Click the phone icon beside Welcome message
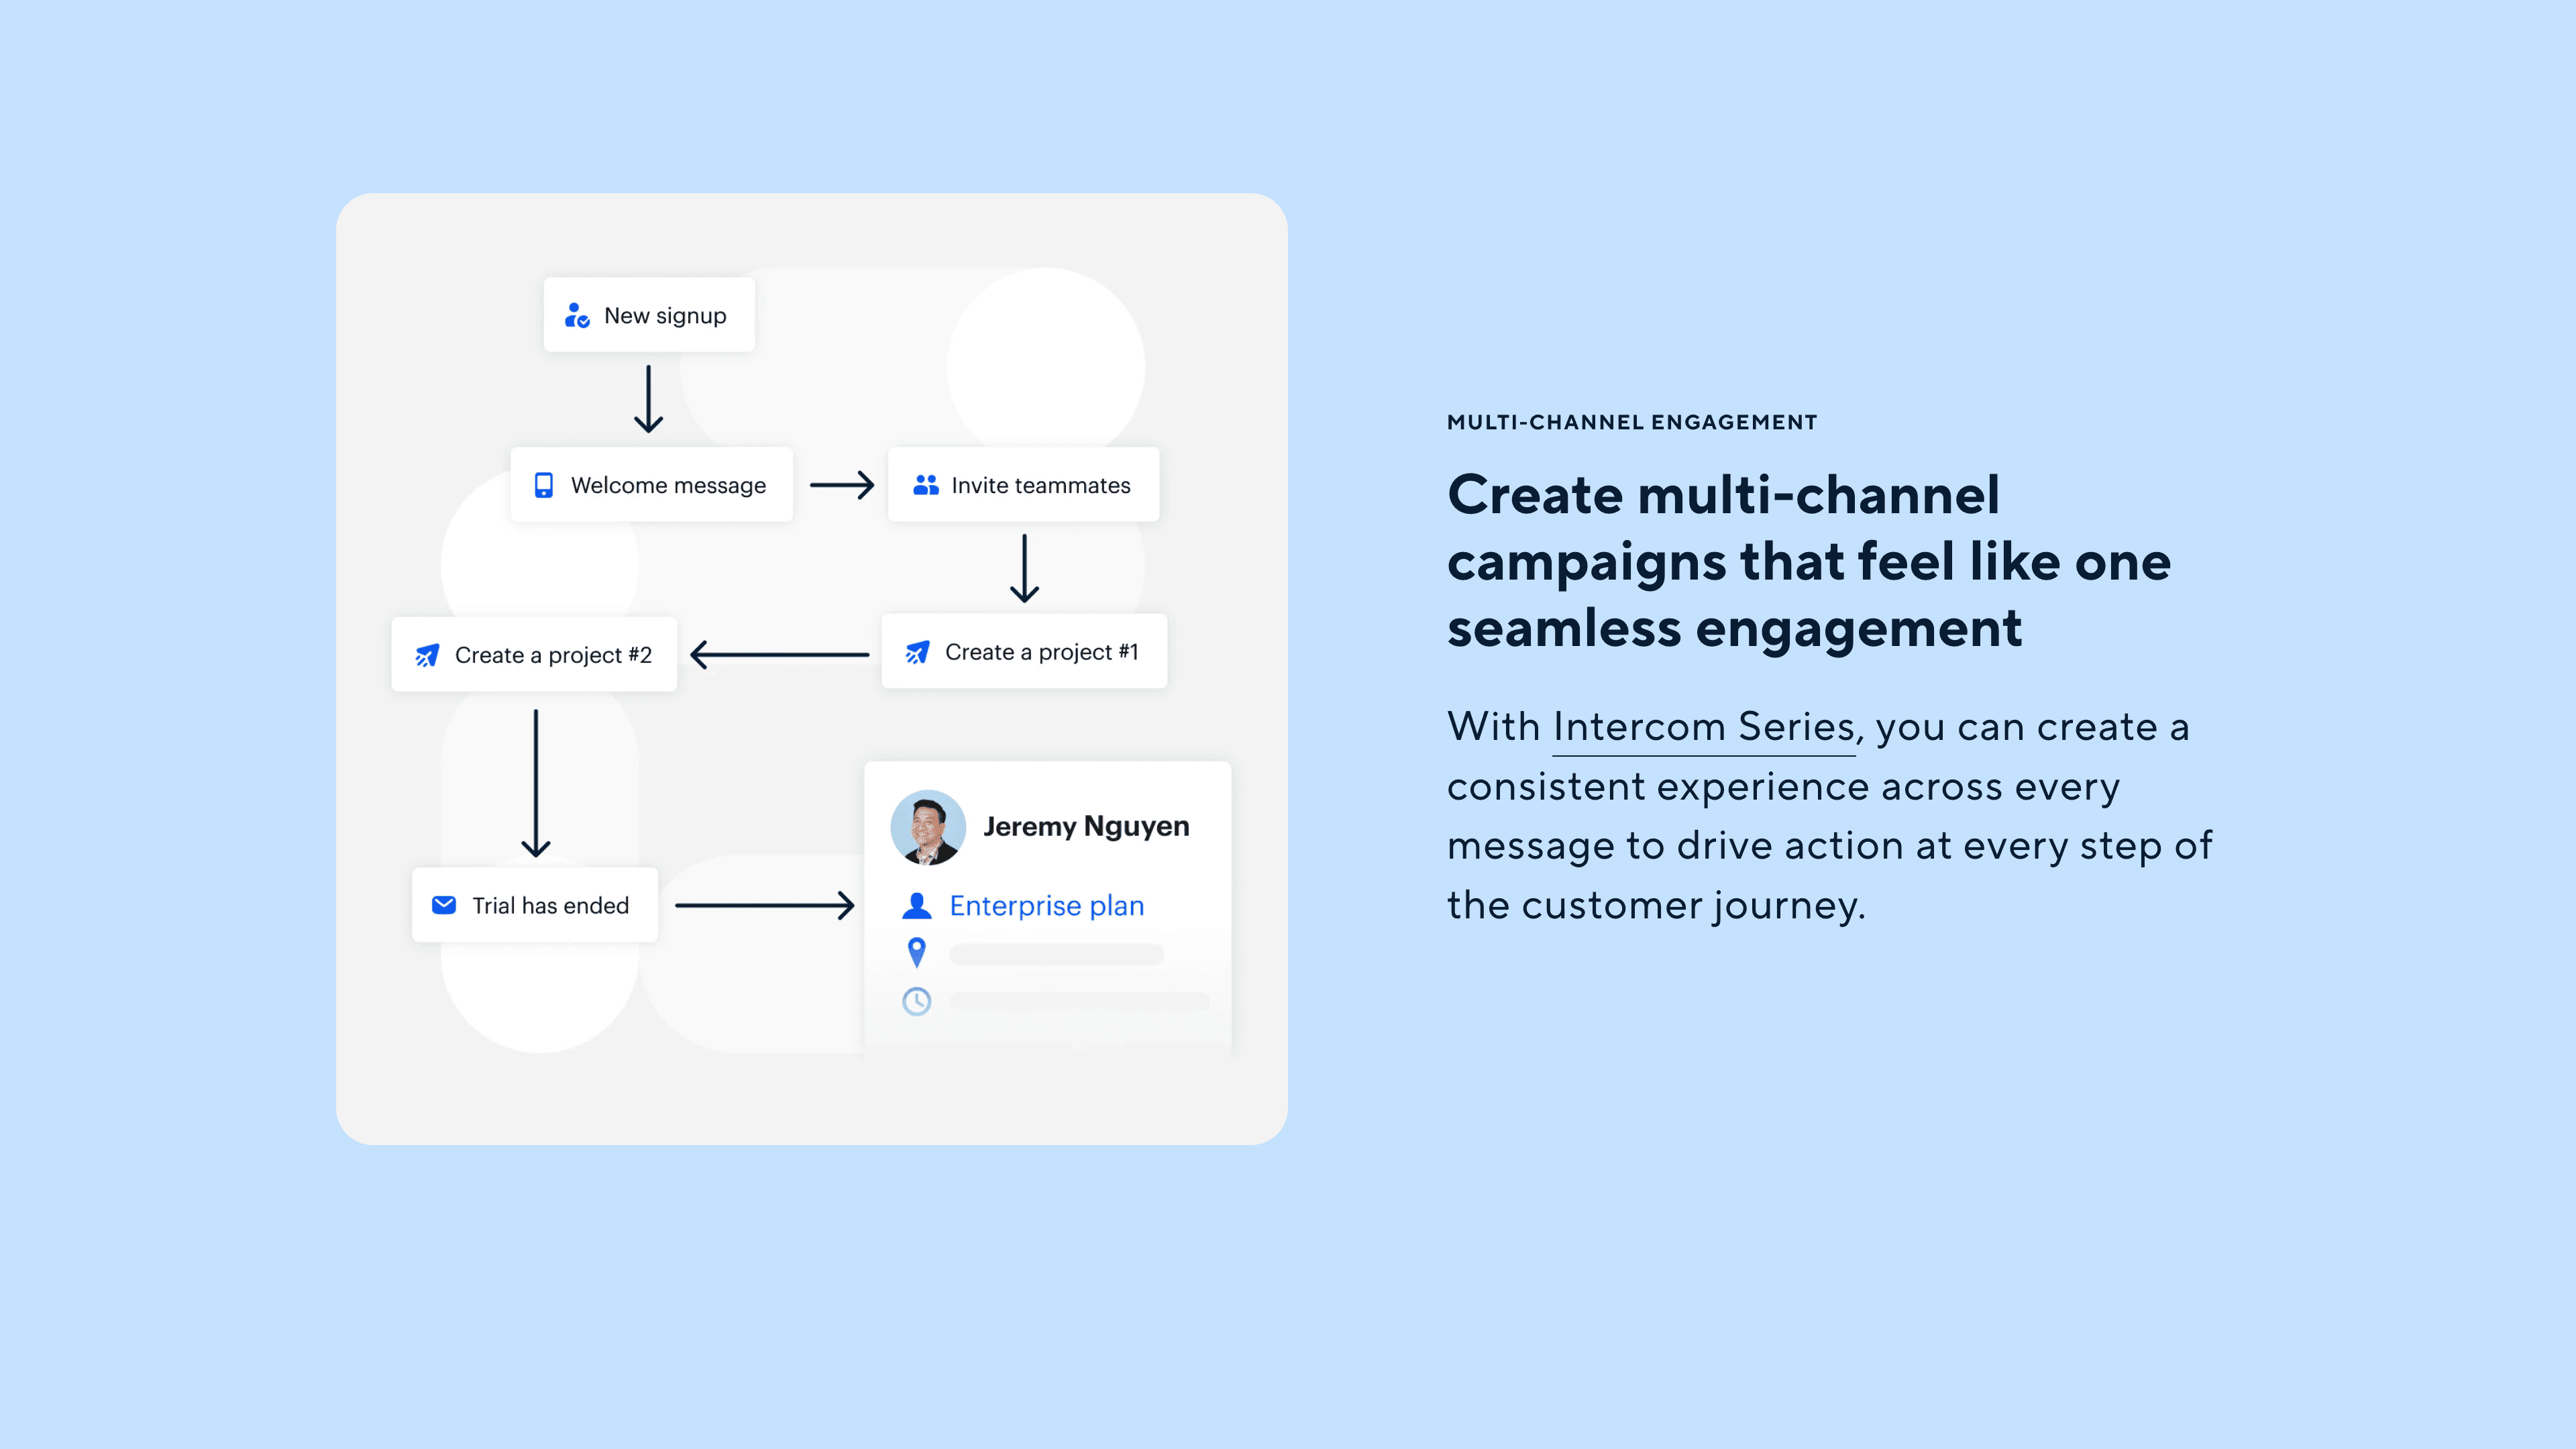The image size is (2576, 1449). pyautogui.click(x=543, y=485)
